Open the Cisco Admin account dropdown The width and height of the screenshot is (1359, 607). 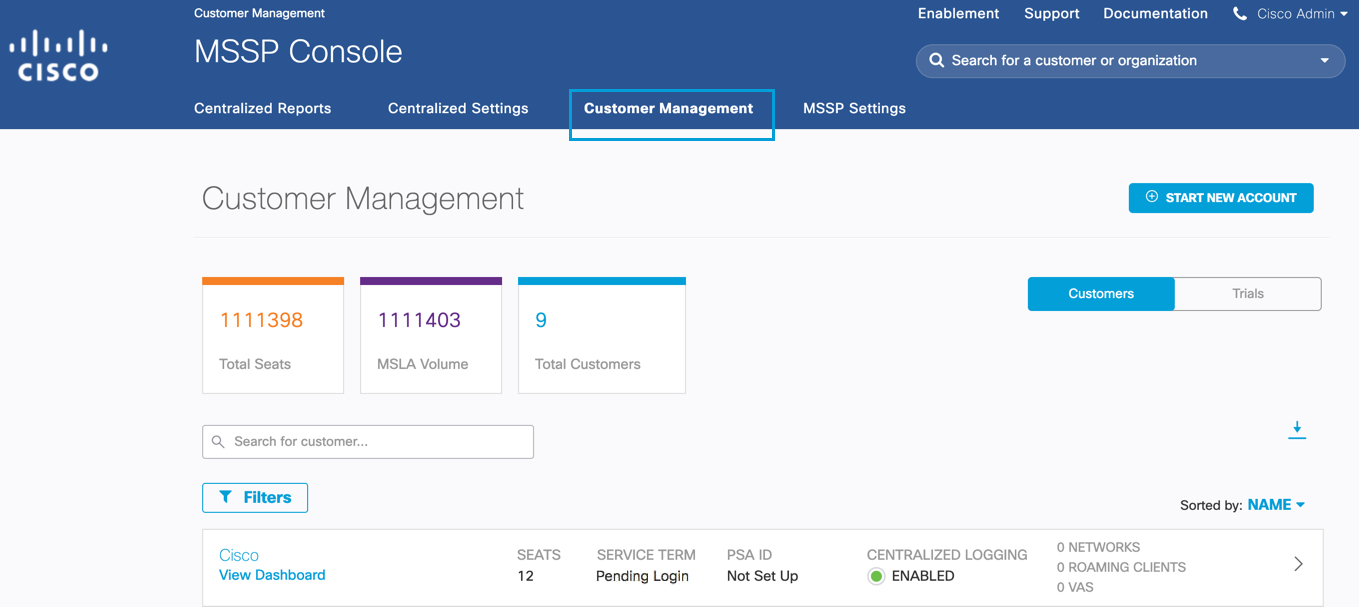point(1301,14)
